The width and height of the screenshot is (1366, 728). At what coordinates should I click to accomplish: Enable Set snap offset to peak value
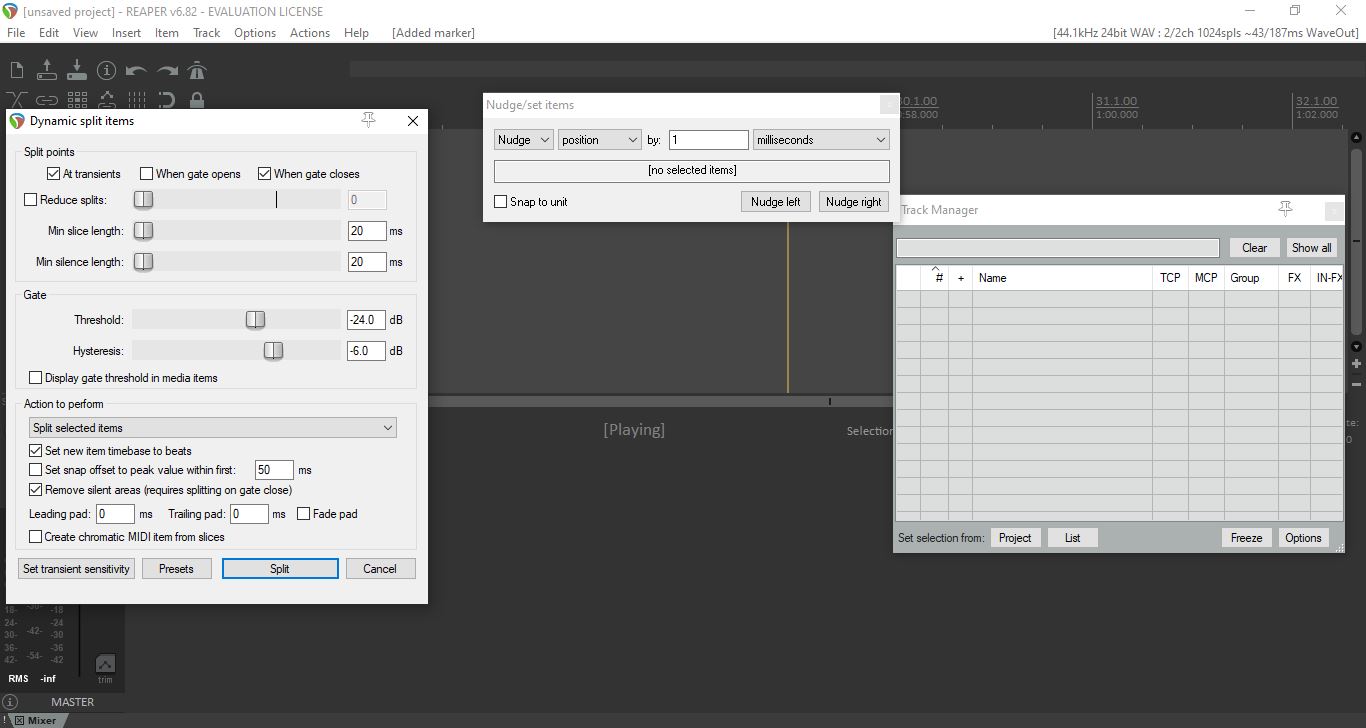tap(36, 470)
